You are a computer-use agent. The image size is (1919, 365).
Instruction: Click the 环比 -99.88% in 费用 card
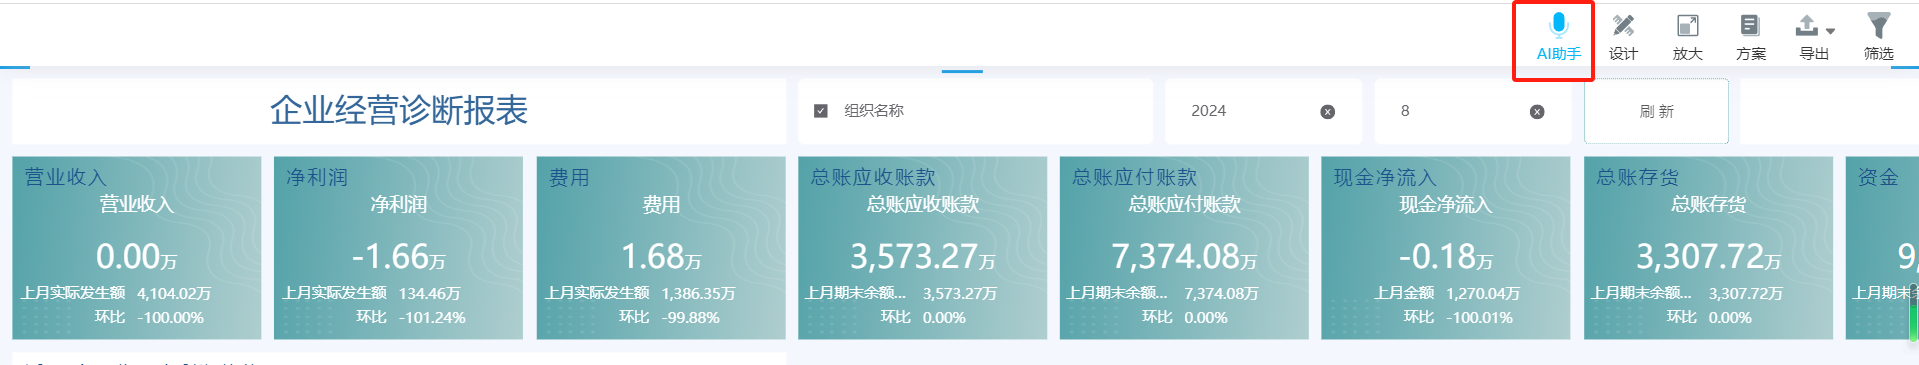[669, 317]
